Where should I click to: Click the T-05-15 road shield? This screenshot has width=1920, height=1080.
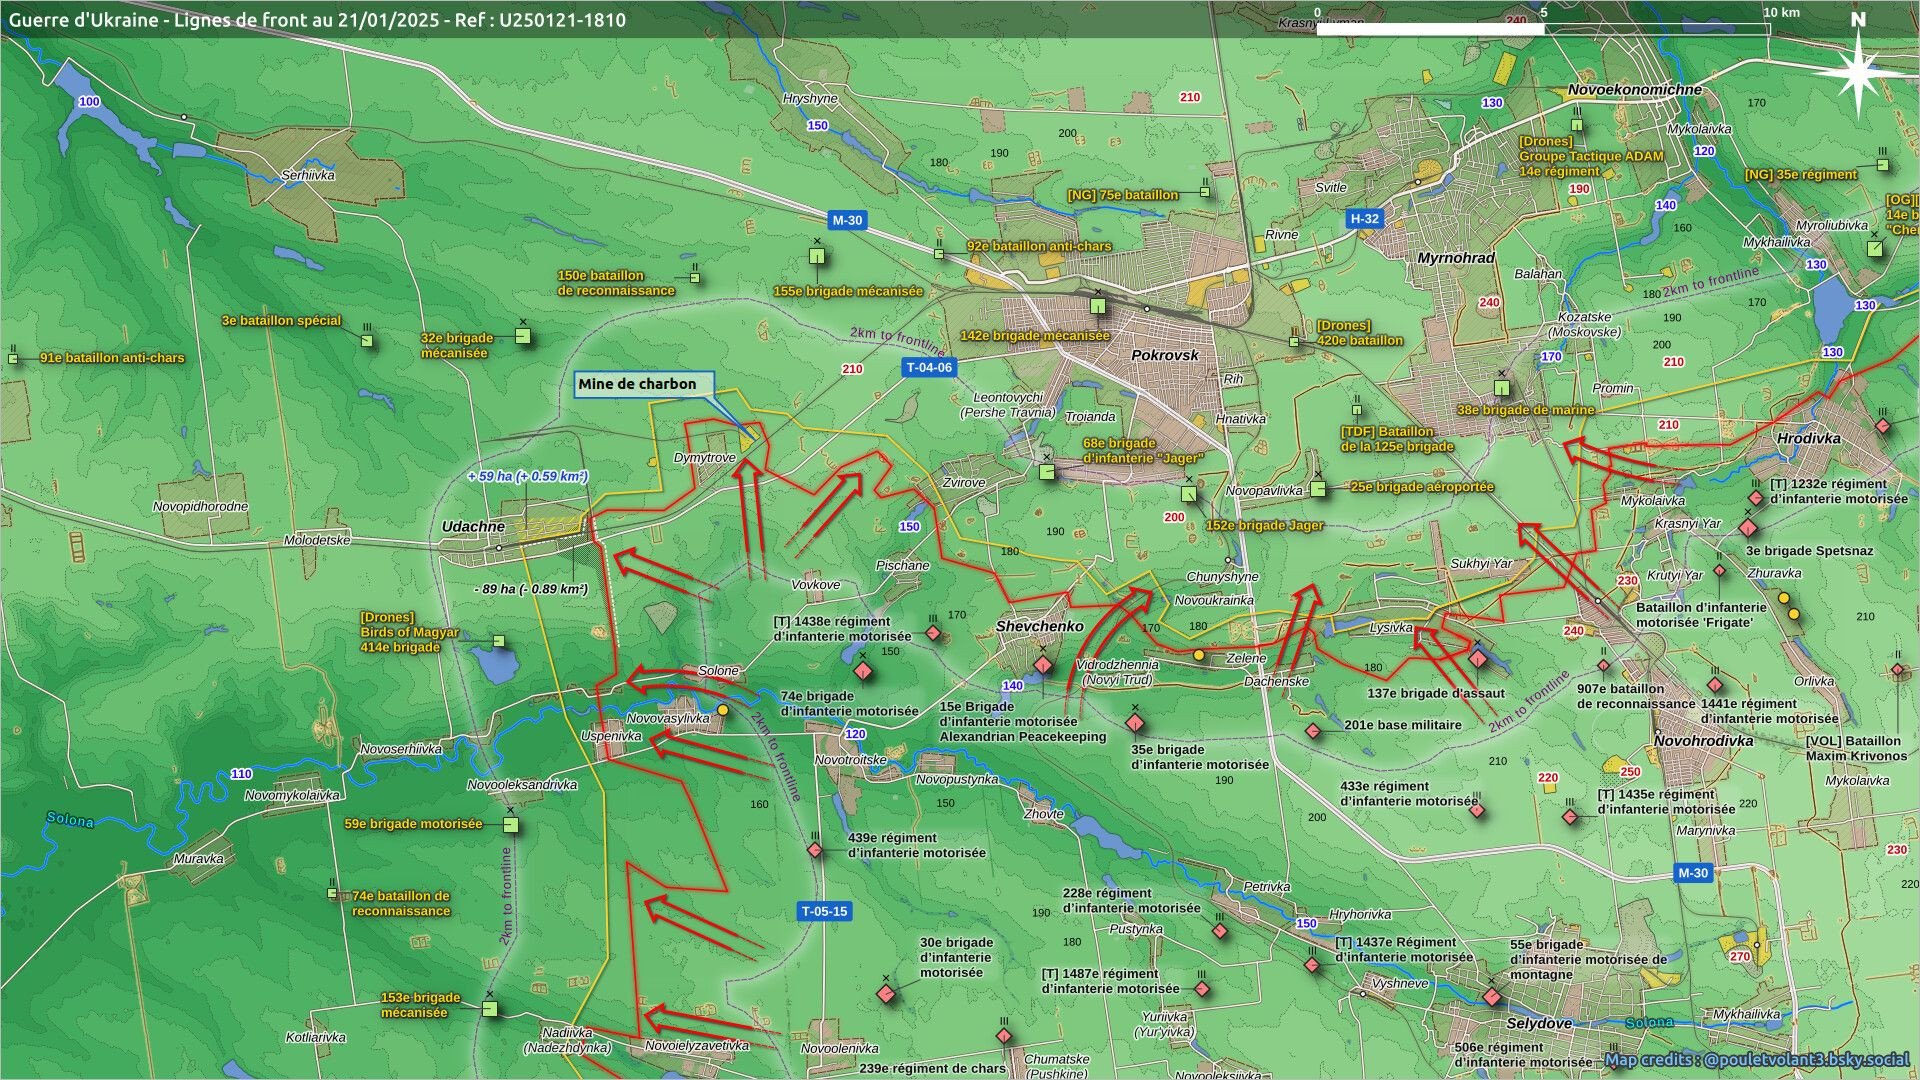(x=824, y=911)
